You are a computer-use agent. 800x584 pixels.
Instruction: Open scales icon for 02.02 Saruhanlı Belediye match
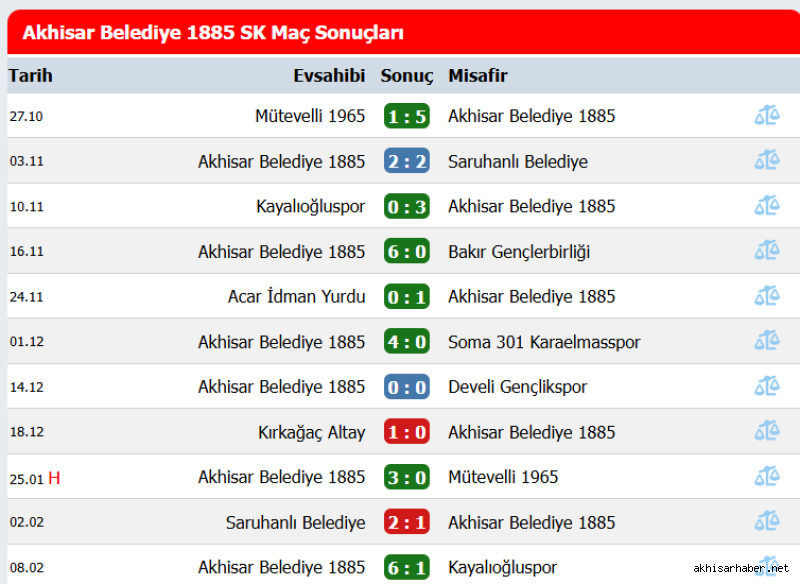coord(767,522)
